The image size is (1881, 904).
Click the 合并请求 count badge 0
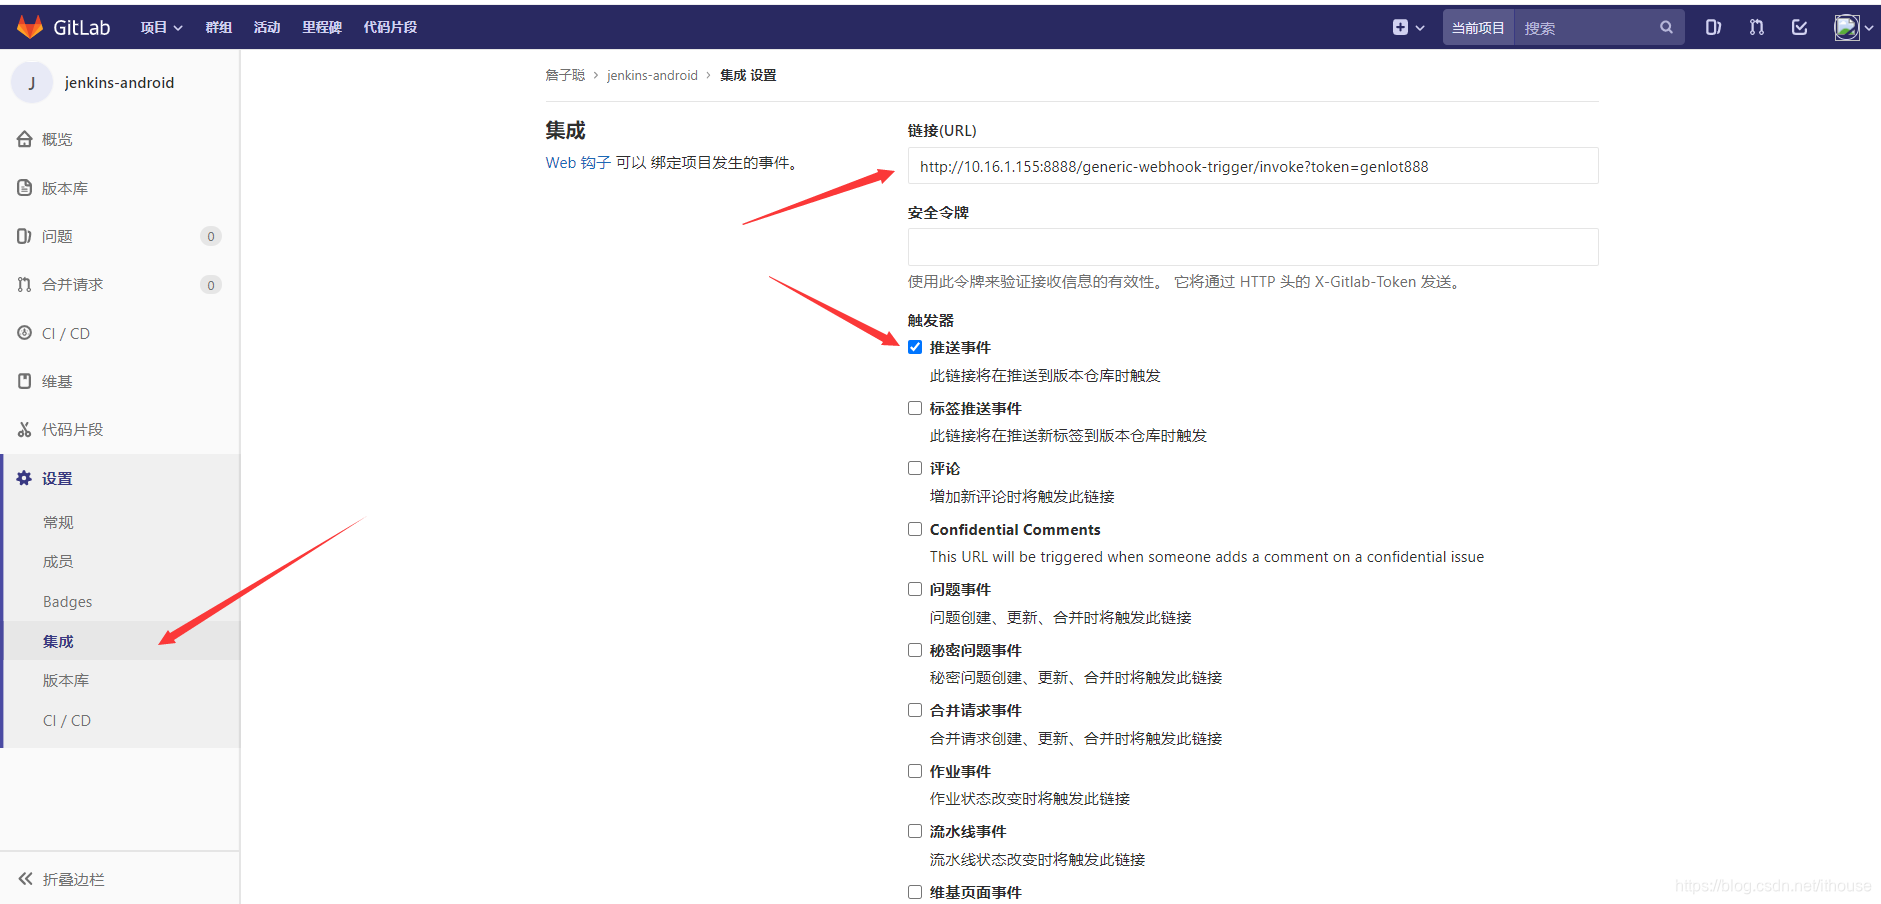tap(211, 285)
